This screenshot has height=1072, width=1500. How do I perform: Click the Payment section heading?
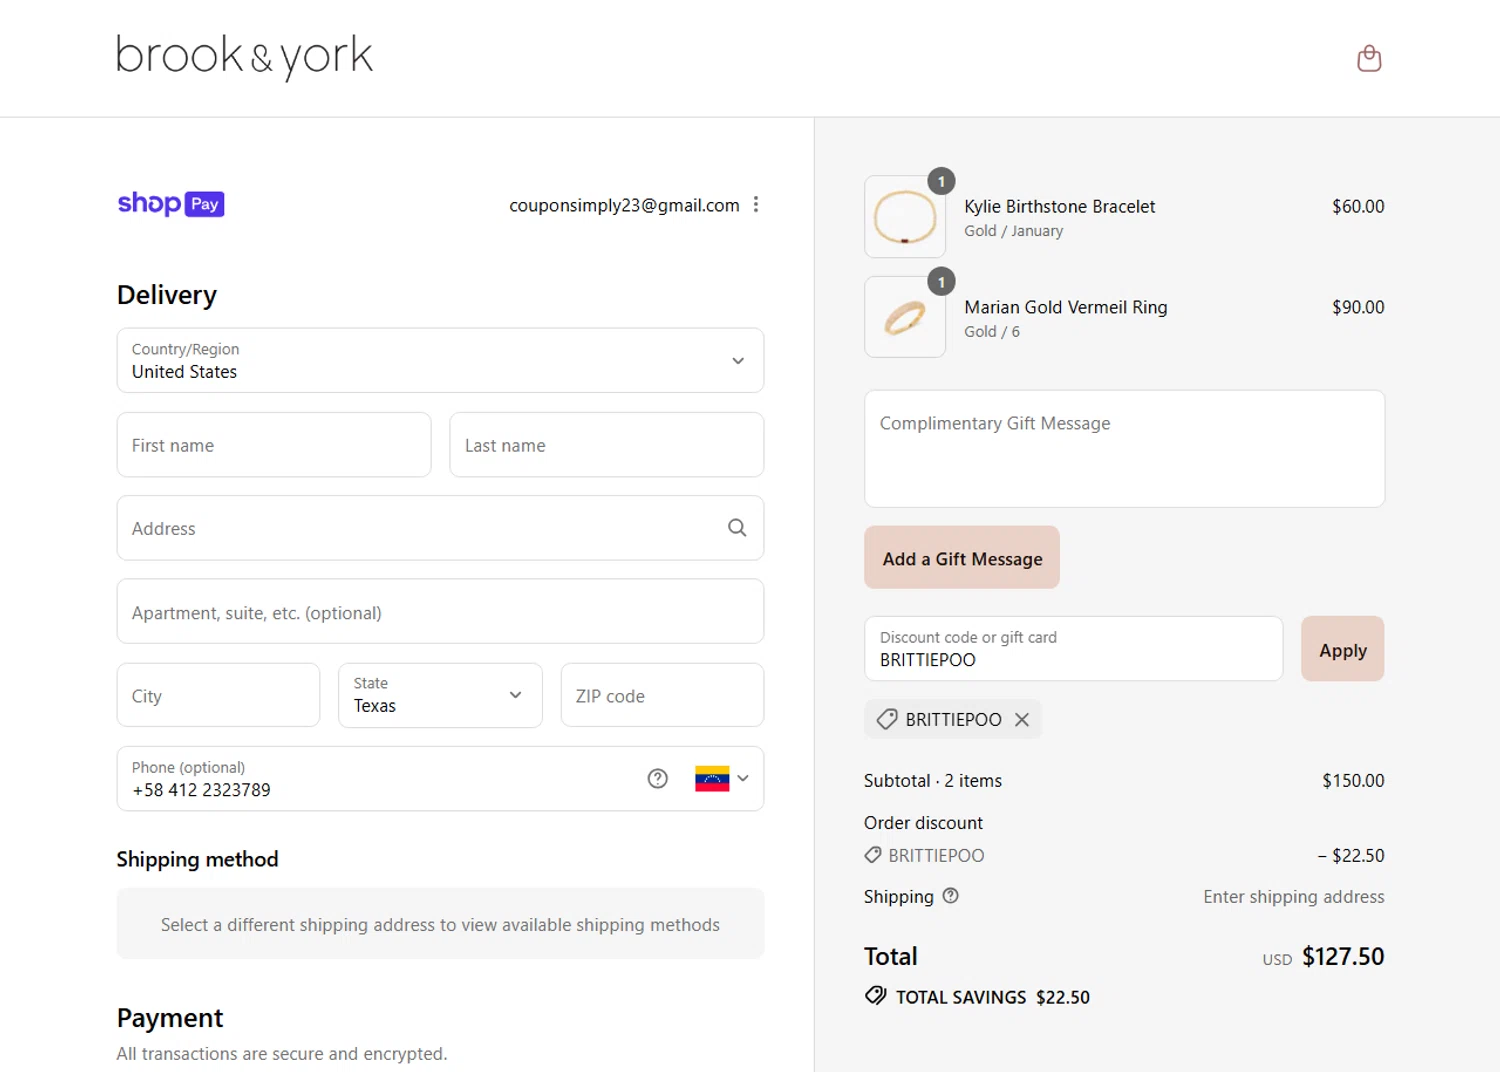point(170,1018)
